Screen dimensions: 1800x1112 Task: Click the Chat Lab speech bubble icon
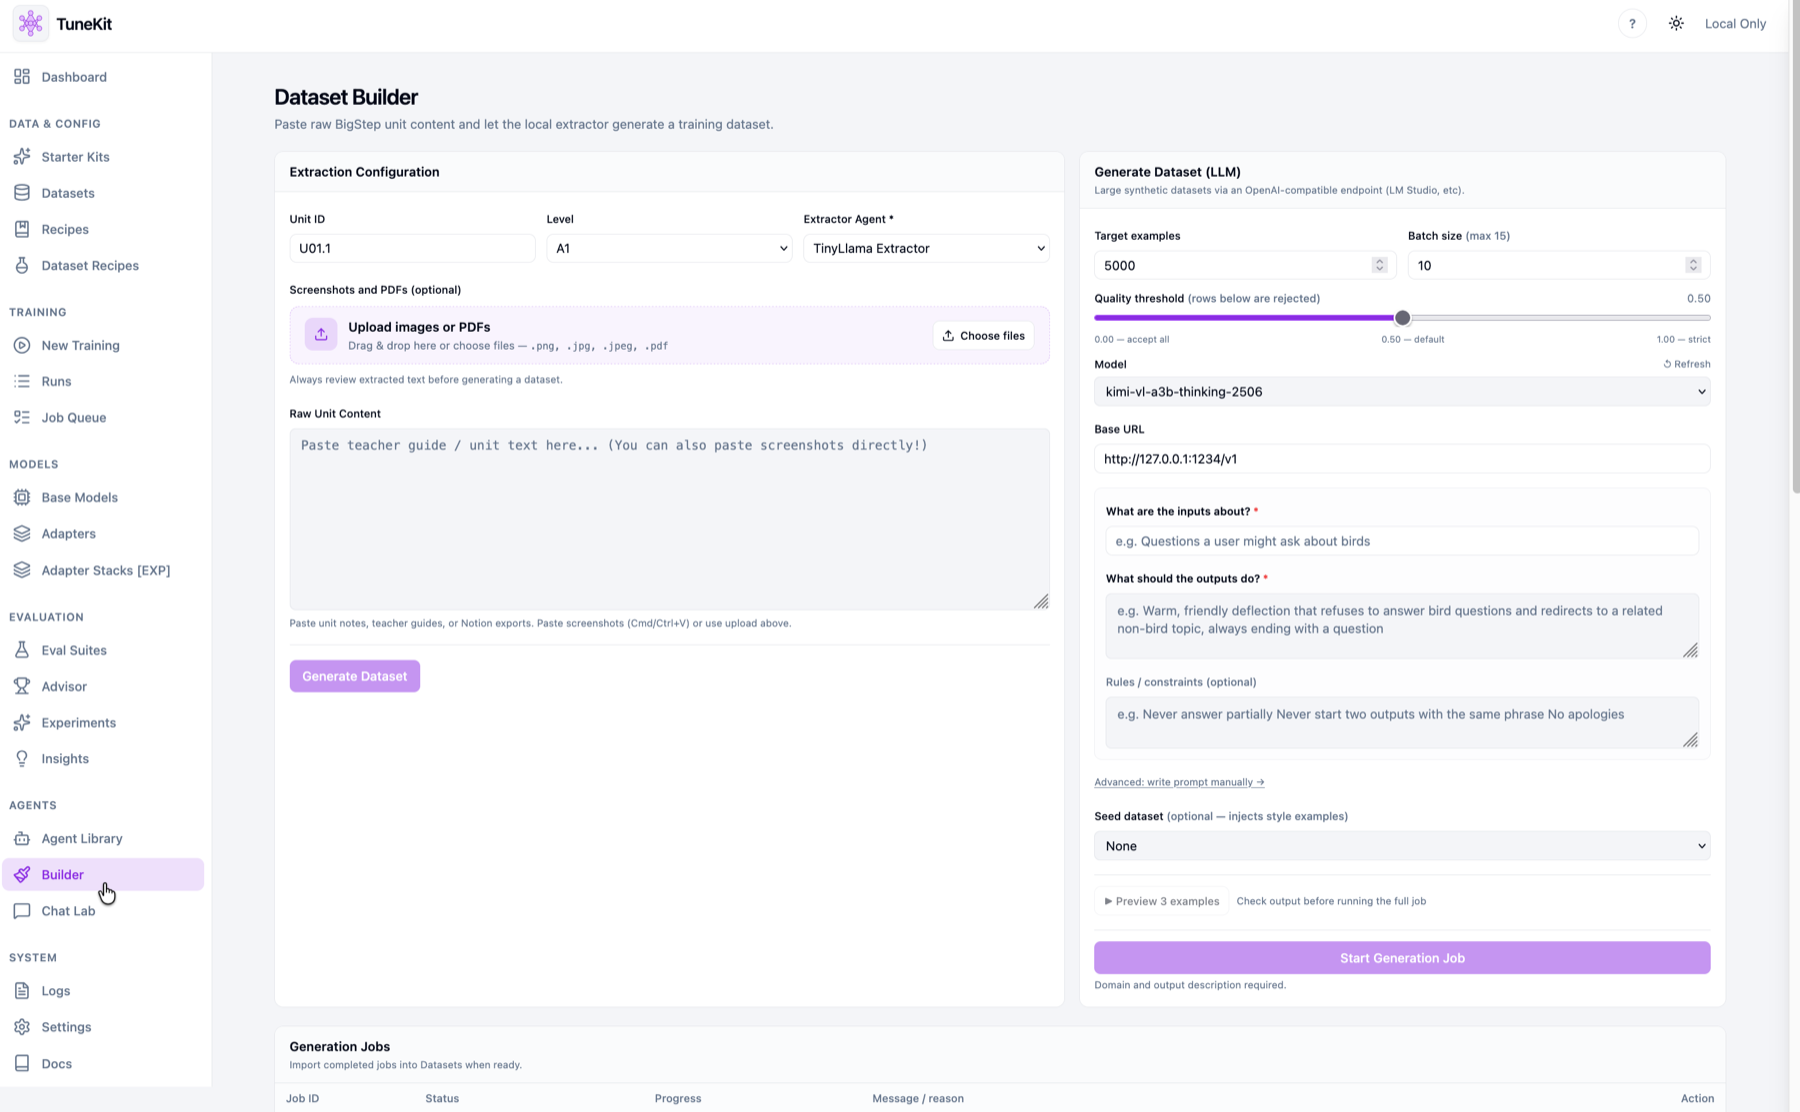pos(22,911)
